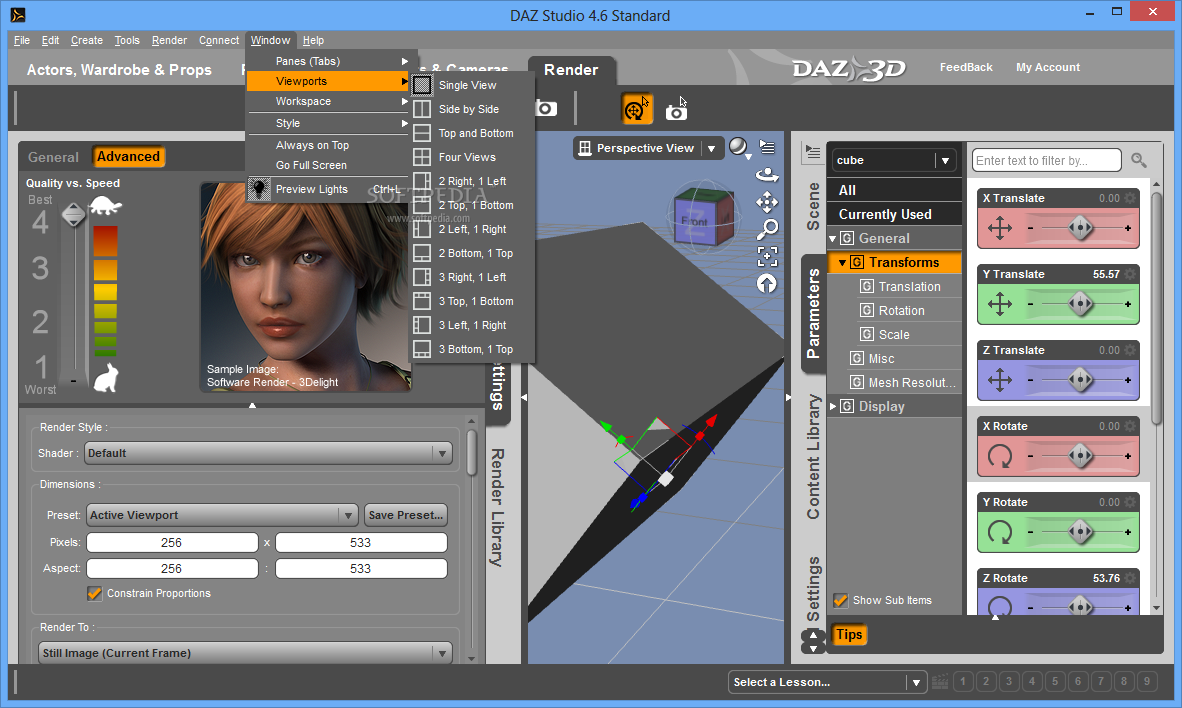Collapse the Transforms group

(843, 262)
